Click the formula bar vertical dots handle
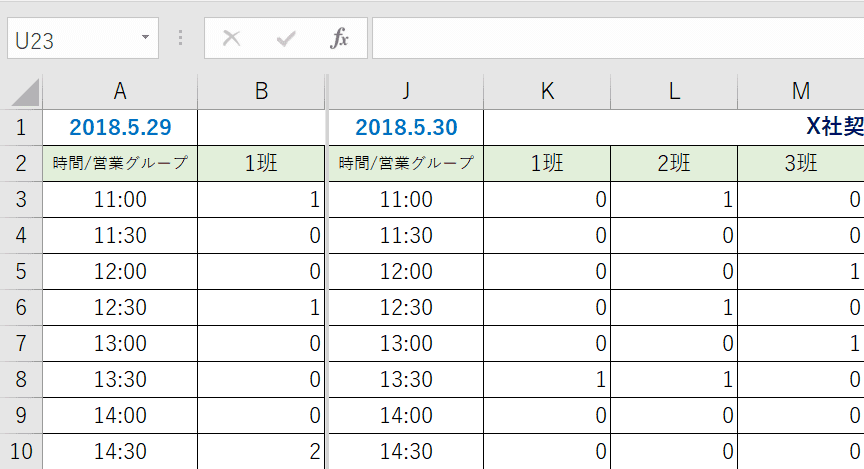864x469 pixels. (180, 38)
